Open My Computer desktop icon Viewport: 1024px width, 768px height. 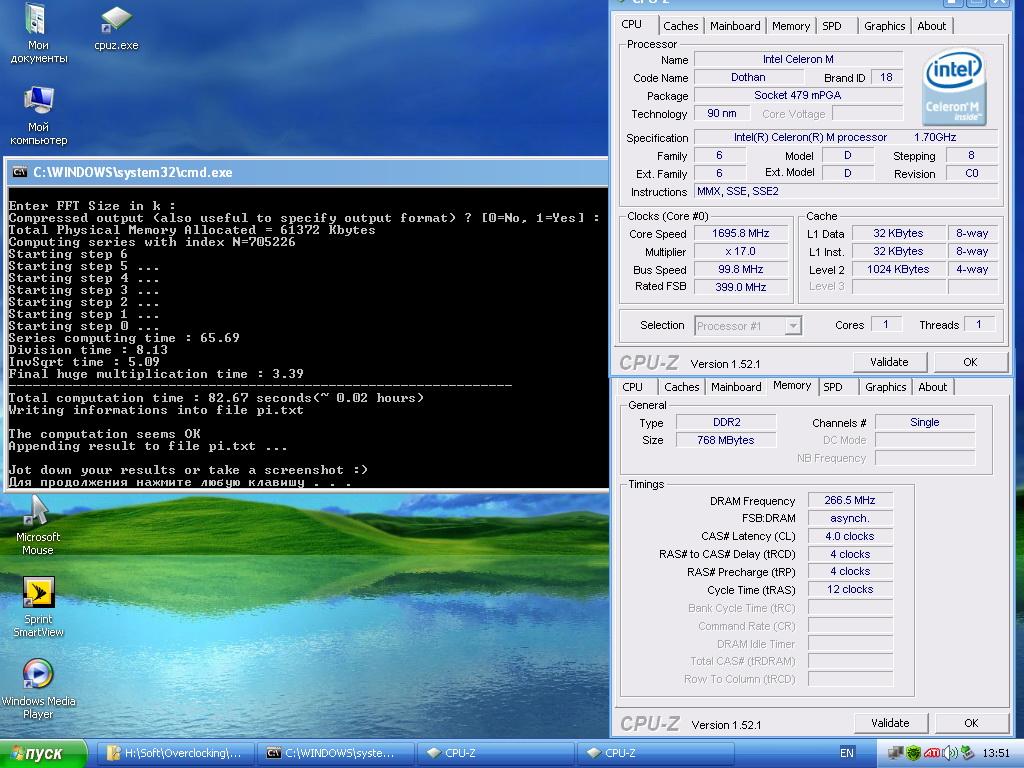39,115
